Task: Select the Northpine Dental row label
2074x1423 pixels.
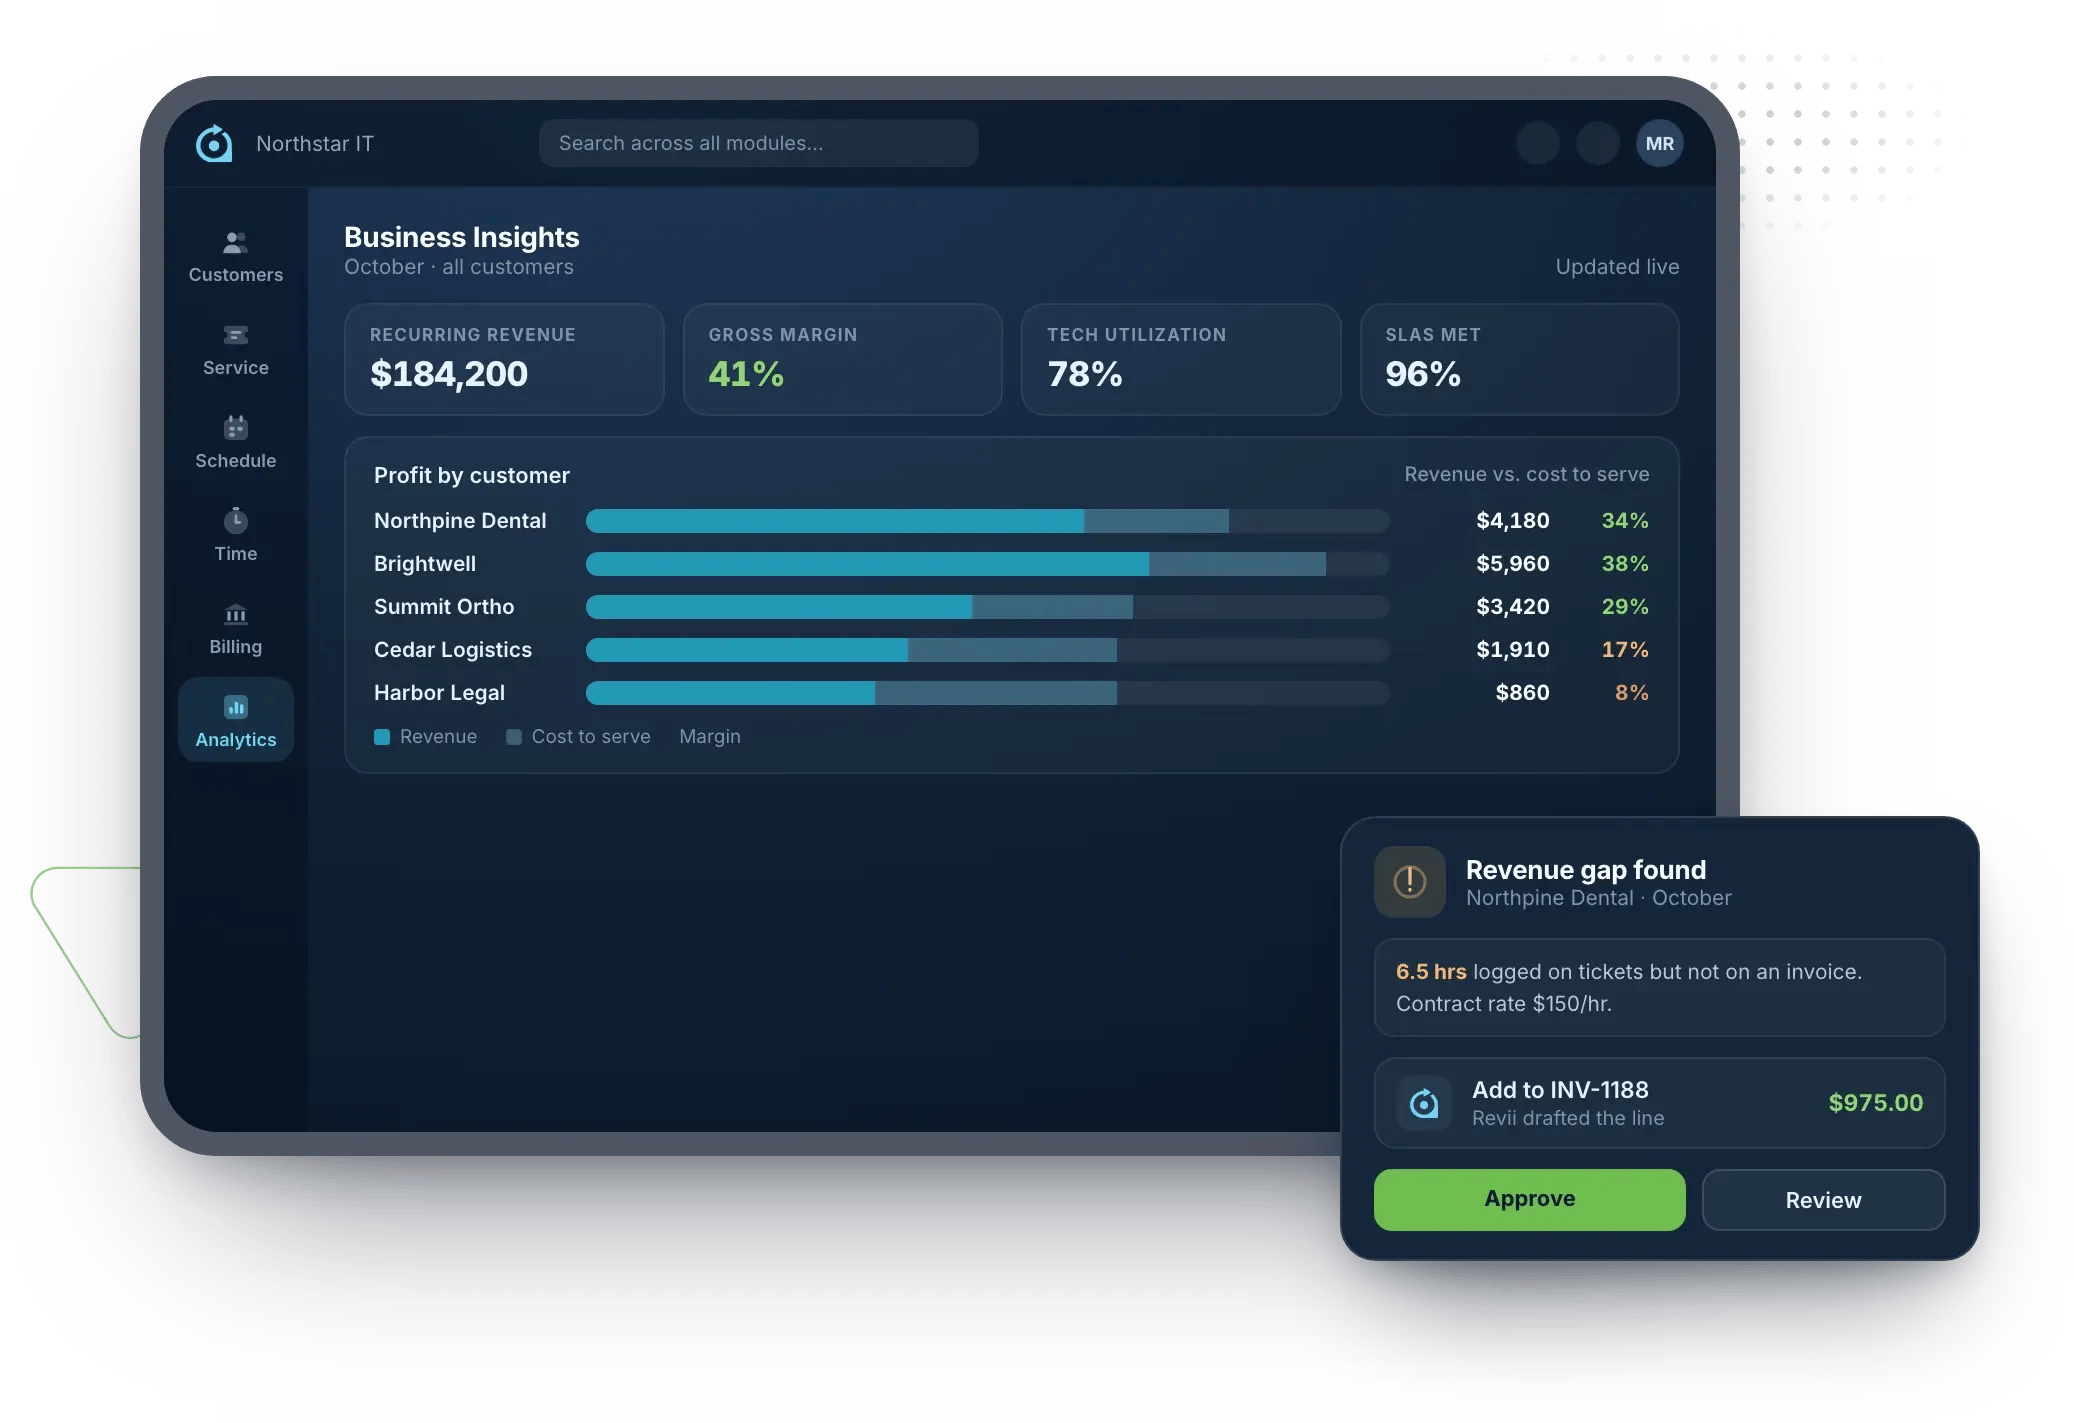Action: (460, 520)
